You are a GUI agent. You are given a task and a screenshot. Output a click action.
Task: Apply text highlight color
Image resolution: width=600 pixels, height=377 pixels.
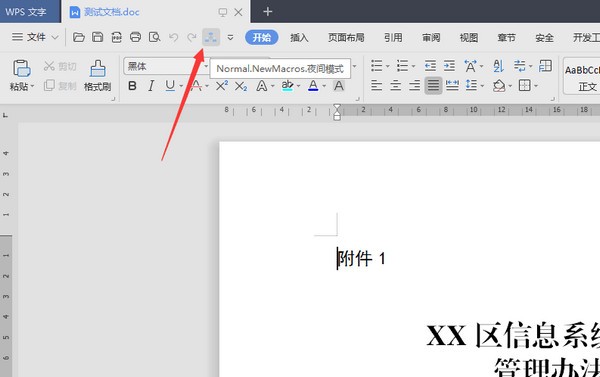pos(287,86)
